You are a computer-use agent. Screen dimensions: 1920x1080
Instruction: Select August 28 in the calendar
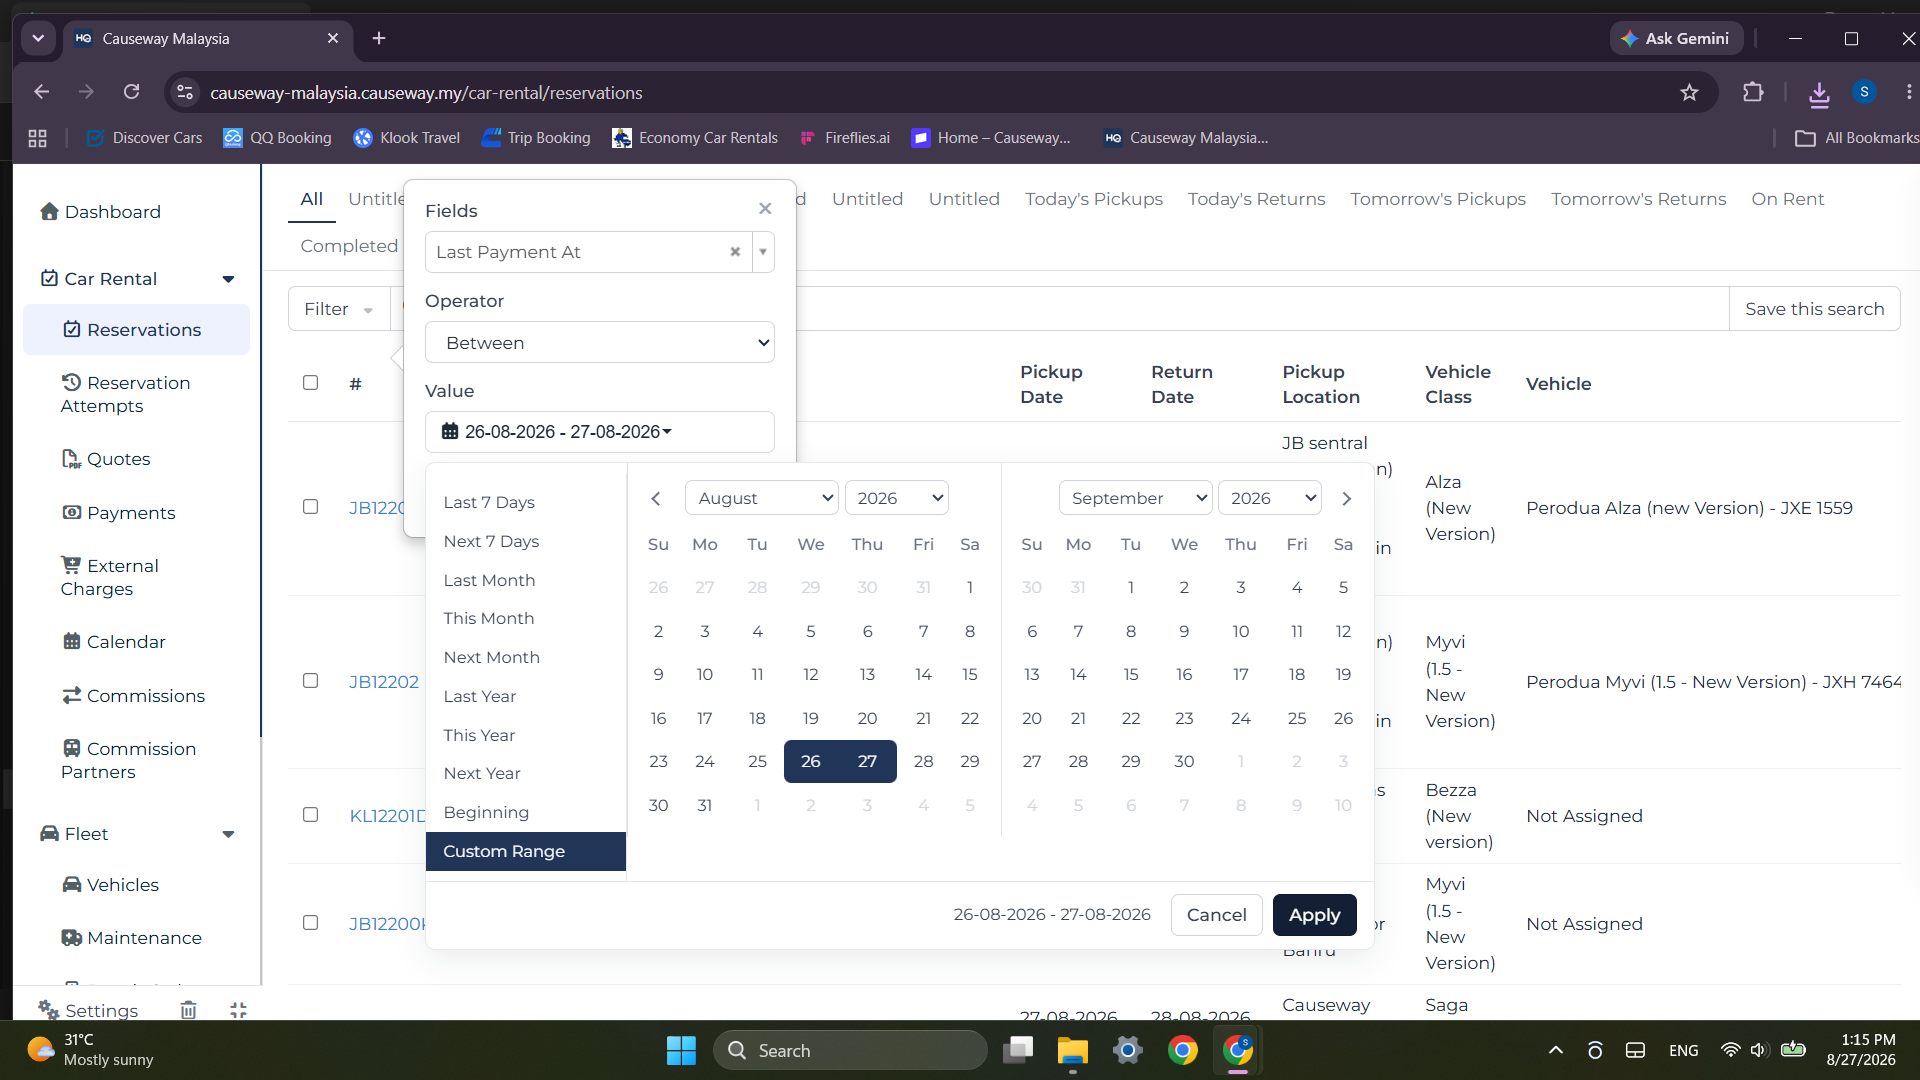923,761
